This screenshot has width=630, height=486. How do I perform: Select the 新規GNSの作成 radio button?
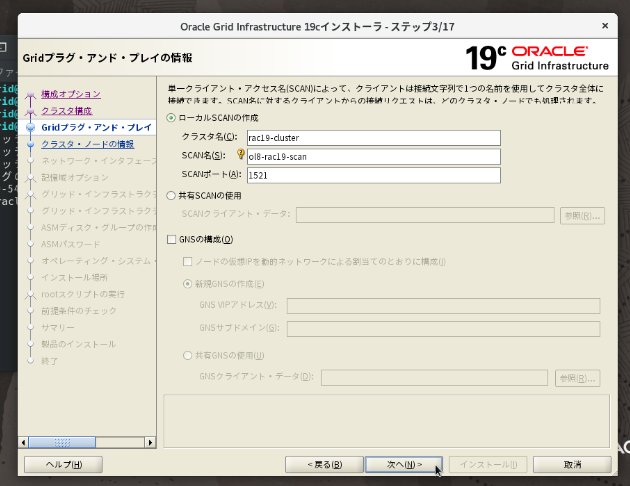click(x=187, y=284)
